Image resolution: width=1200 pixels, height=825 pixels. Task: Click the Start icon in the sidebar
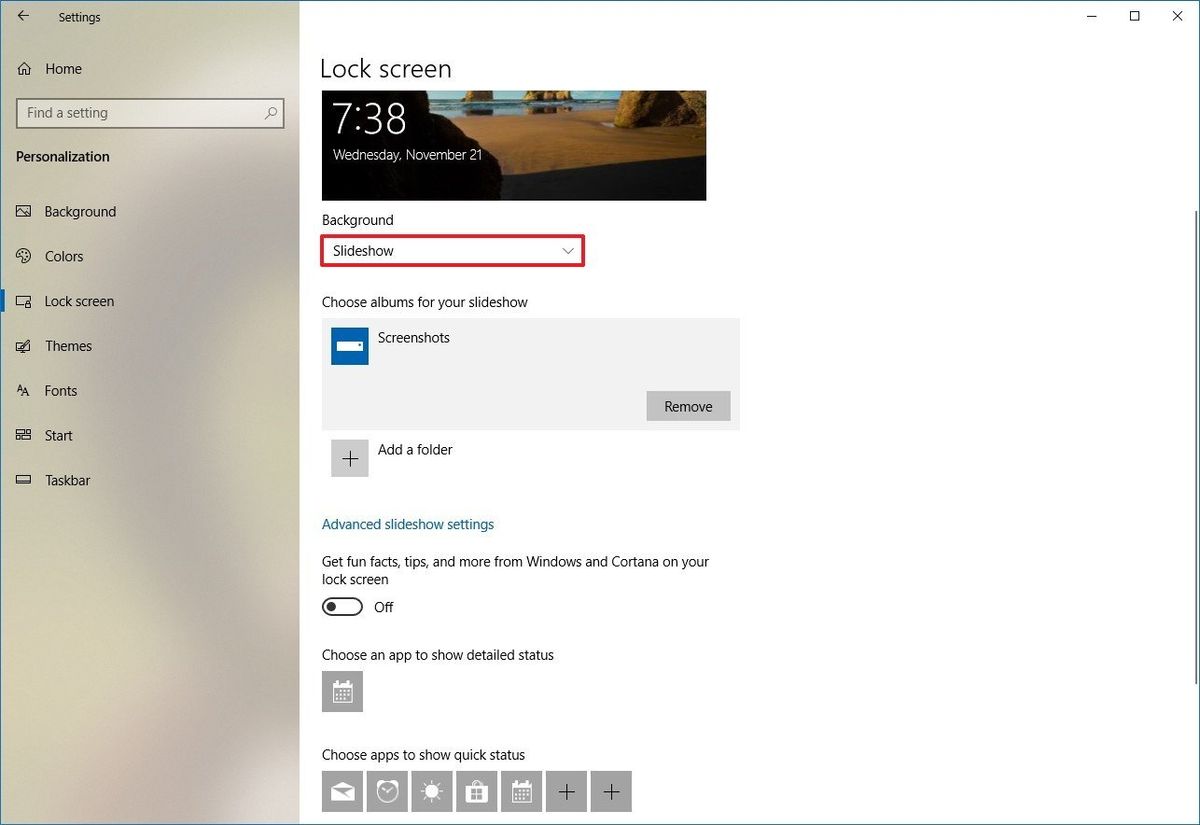point(23,435)
